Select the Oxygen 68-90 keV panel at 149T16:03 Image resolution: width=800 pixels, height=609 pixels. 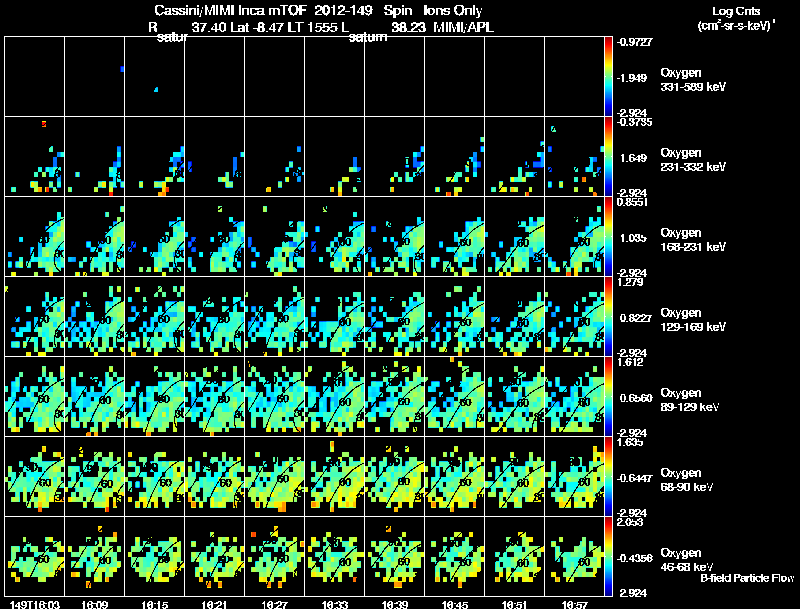(x=35, y=477)
